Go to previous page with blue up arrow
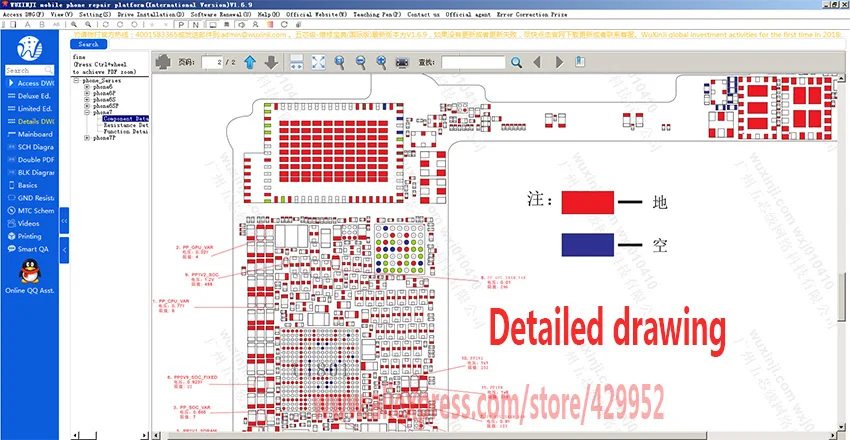 [x=249, y=62]
